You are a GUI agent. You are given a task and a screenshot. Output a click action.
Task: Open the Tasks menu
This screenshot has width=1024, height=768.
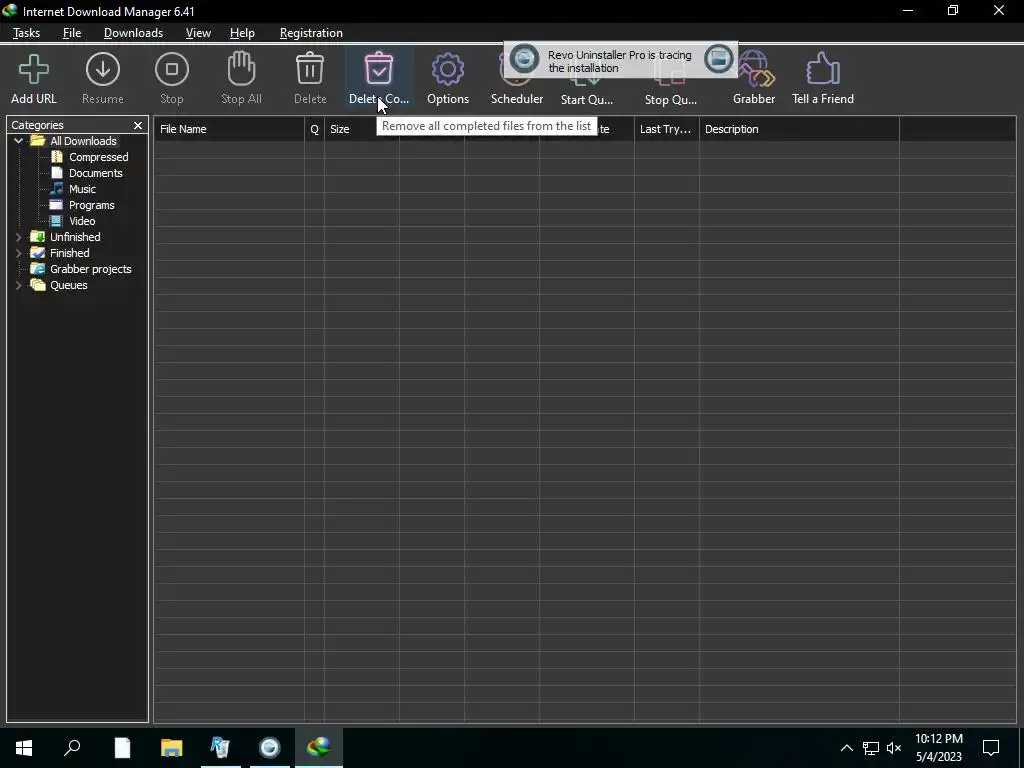pos(26,33)
